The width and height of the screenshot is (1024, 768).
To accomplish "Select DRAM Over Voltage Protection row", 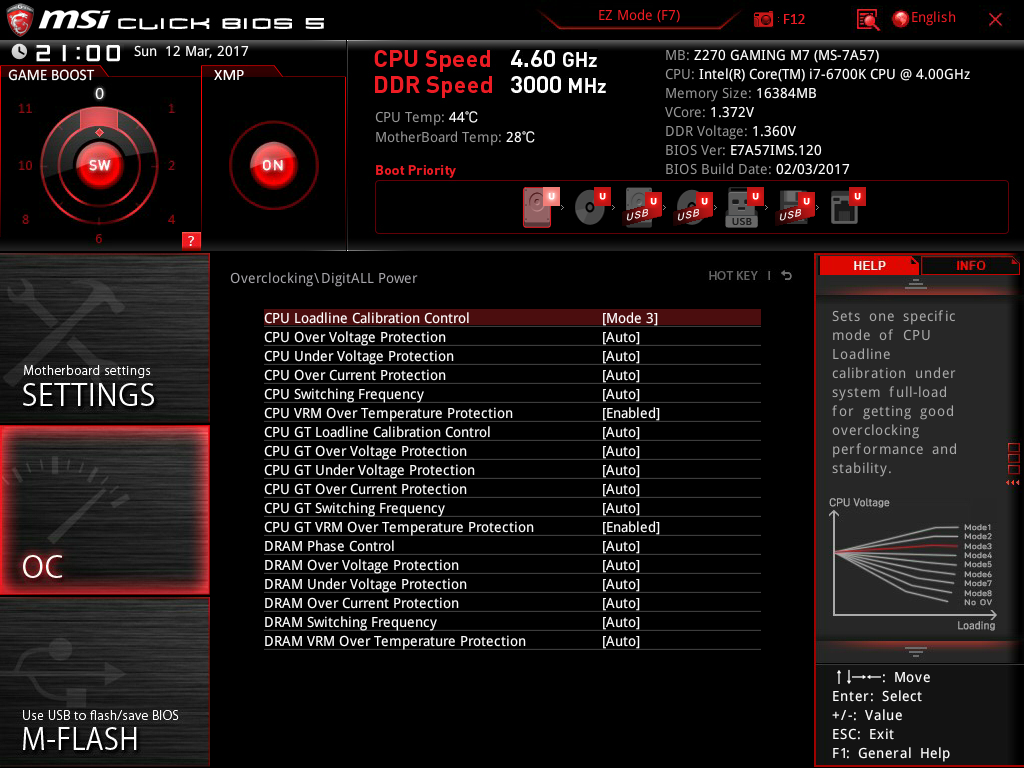I will 512,564.
